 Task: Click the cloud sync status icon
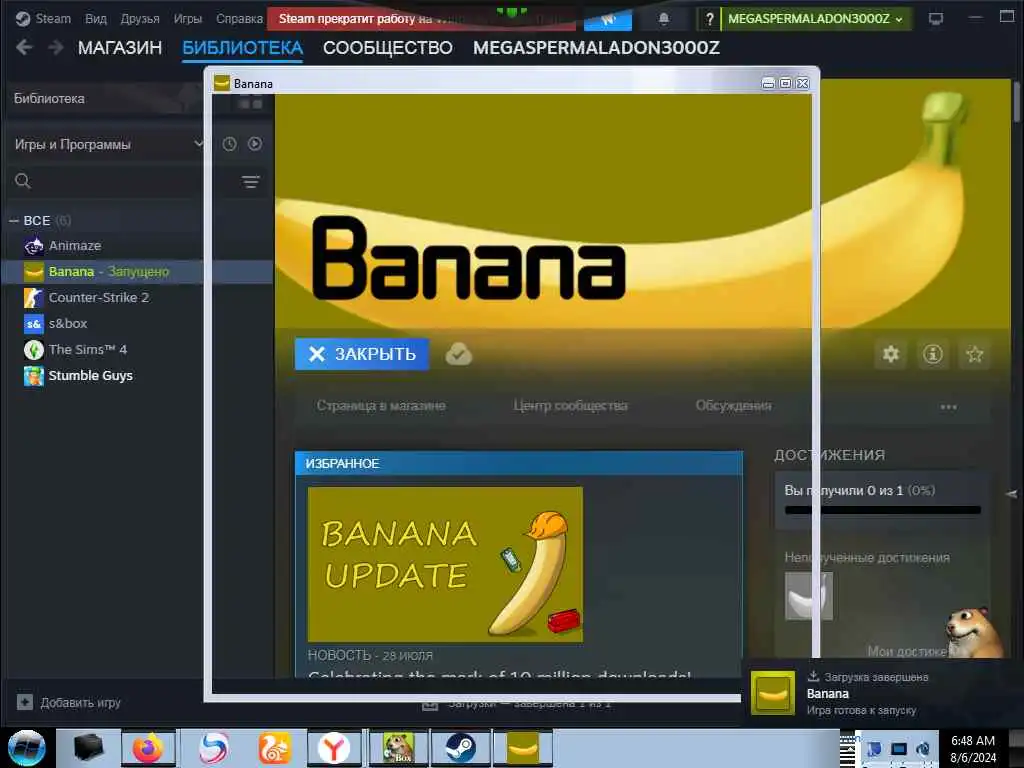(458, 354)
